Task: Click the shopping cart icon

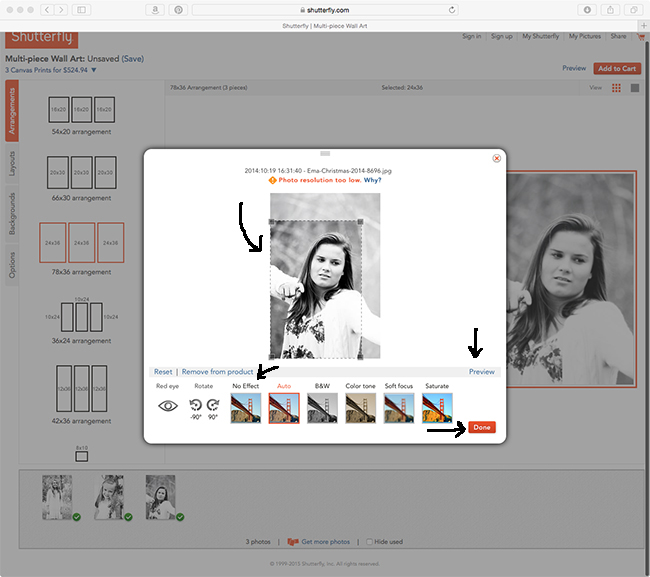Action: coord(641,37)
